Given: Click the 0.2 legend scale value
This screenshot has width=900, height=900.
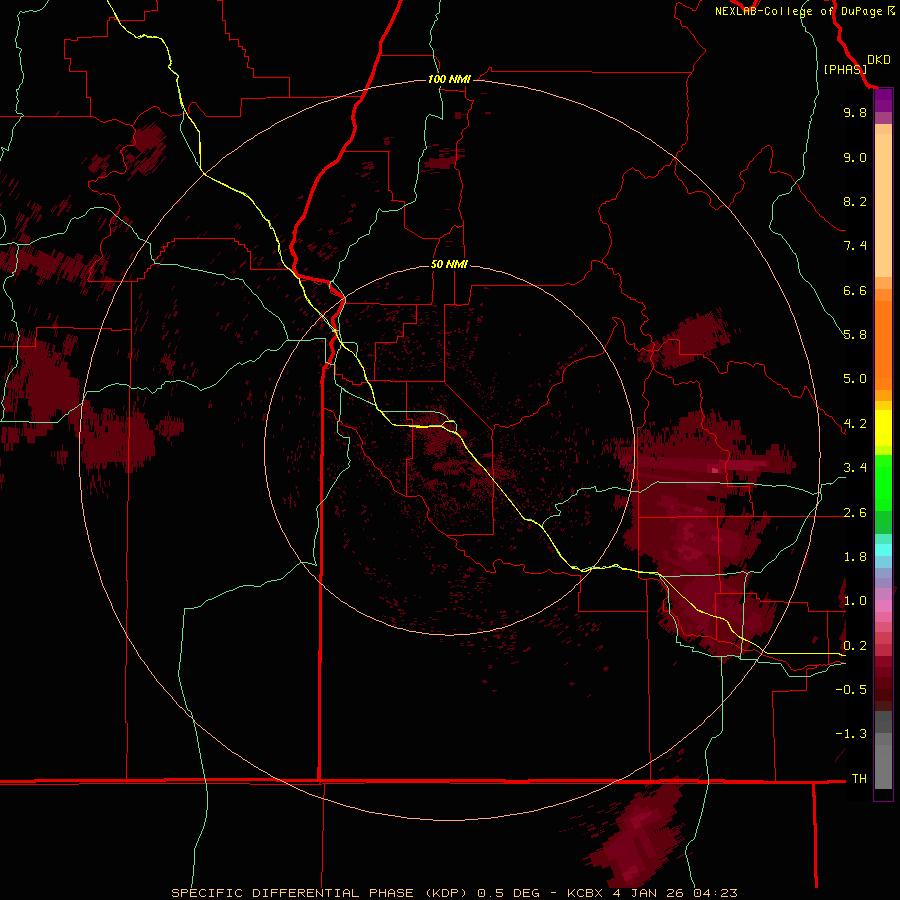Looking at the screenshot, I should (855, 646).
